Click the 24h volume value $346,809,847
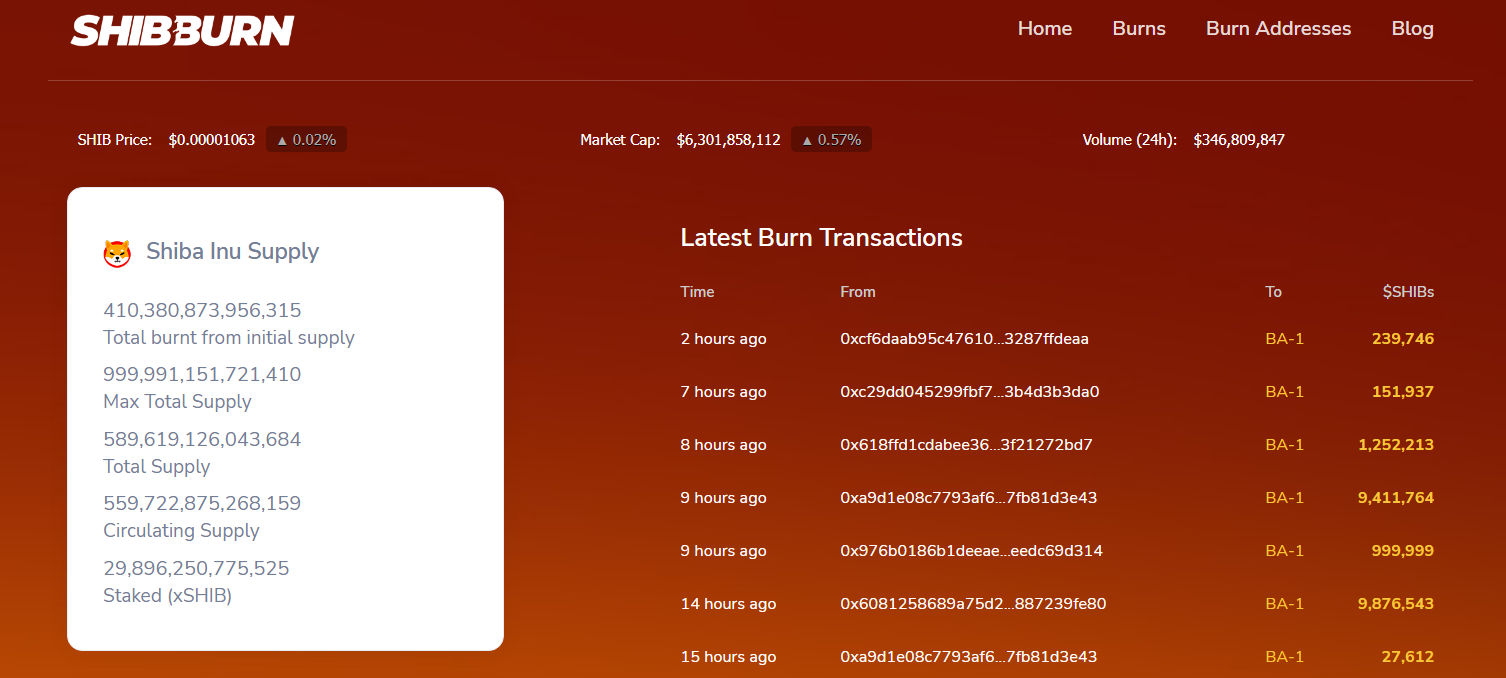 1239,140
